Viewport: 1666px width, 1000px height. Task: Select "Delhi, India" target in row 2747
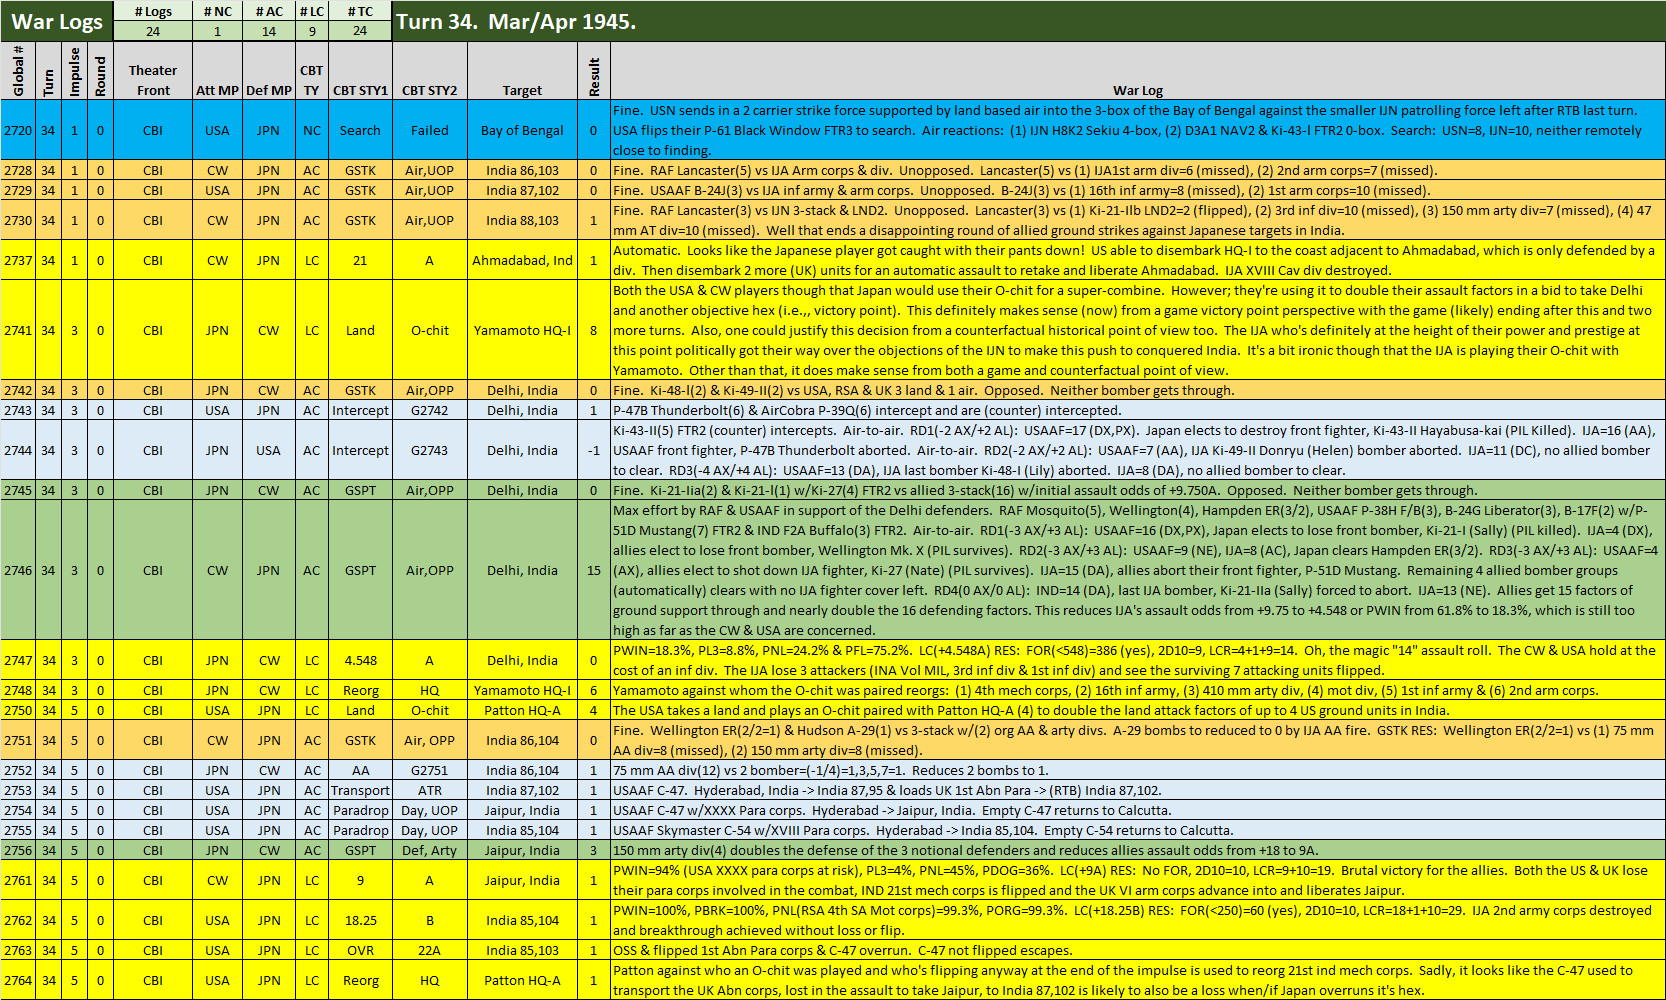point(523,660)
